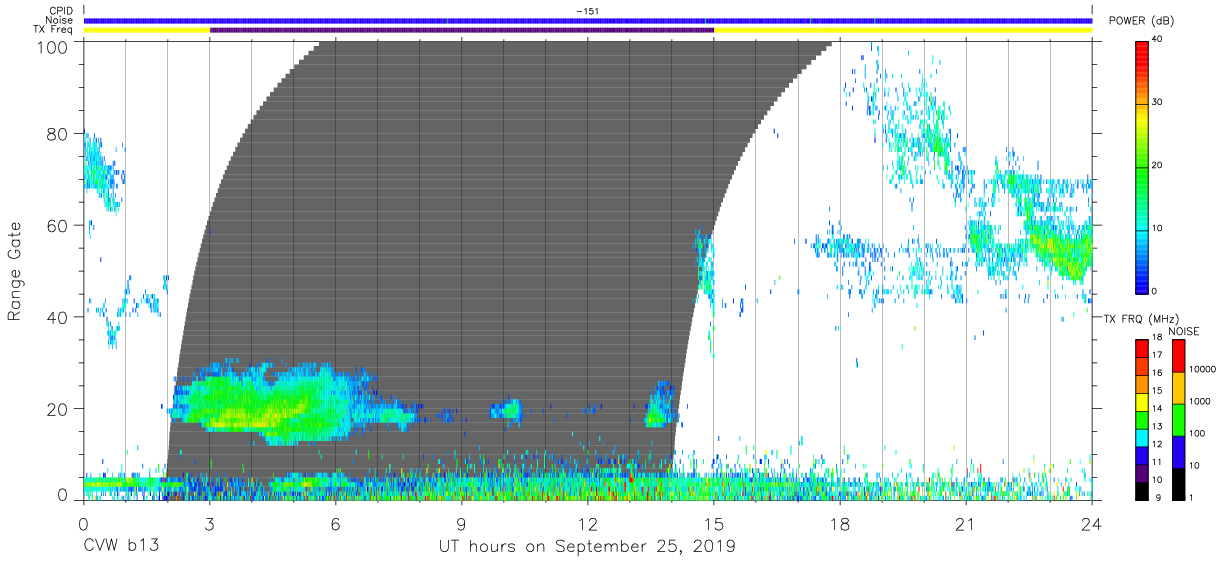Click the range gate tick label '40'

(58, 318)
